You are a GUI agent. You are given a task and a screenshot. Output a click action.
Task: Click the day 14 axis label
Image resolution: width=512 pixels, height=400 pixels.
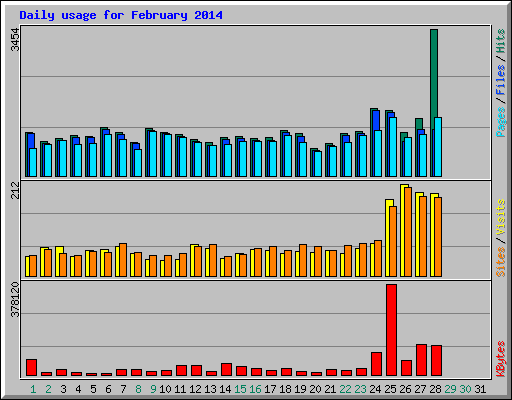click(225, 389)
